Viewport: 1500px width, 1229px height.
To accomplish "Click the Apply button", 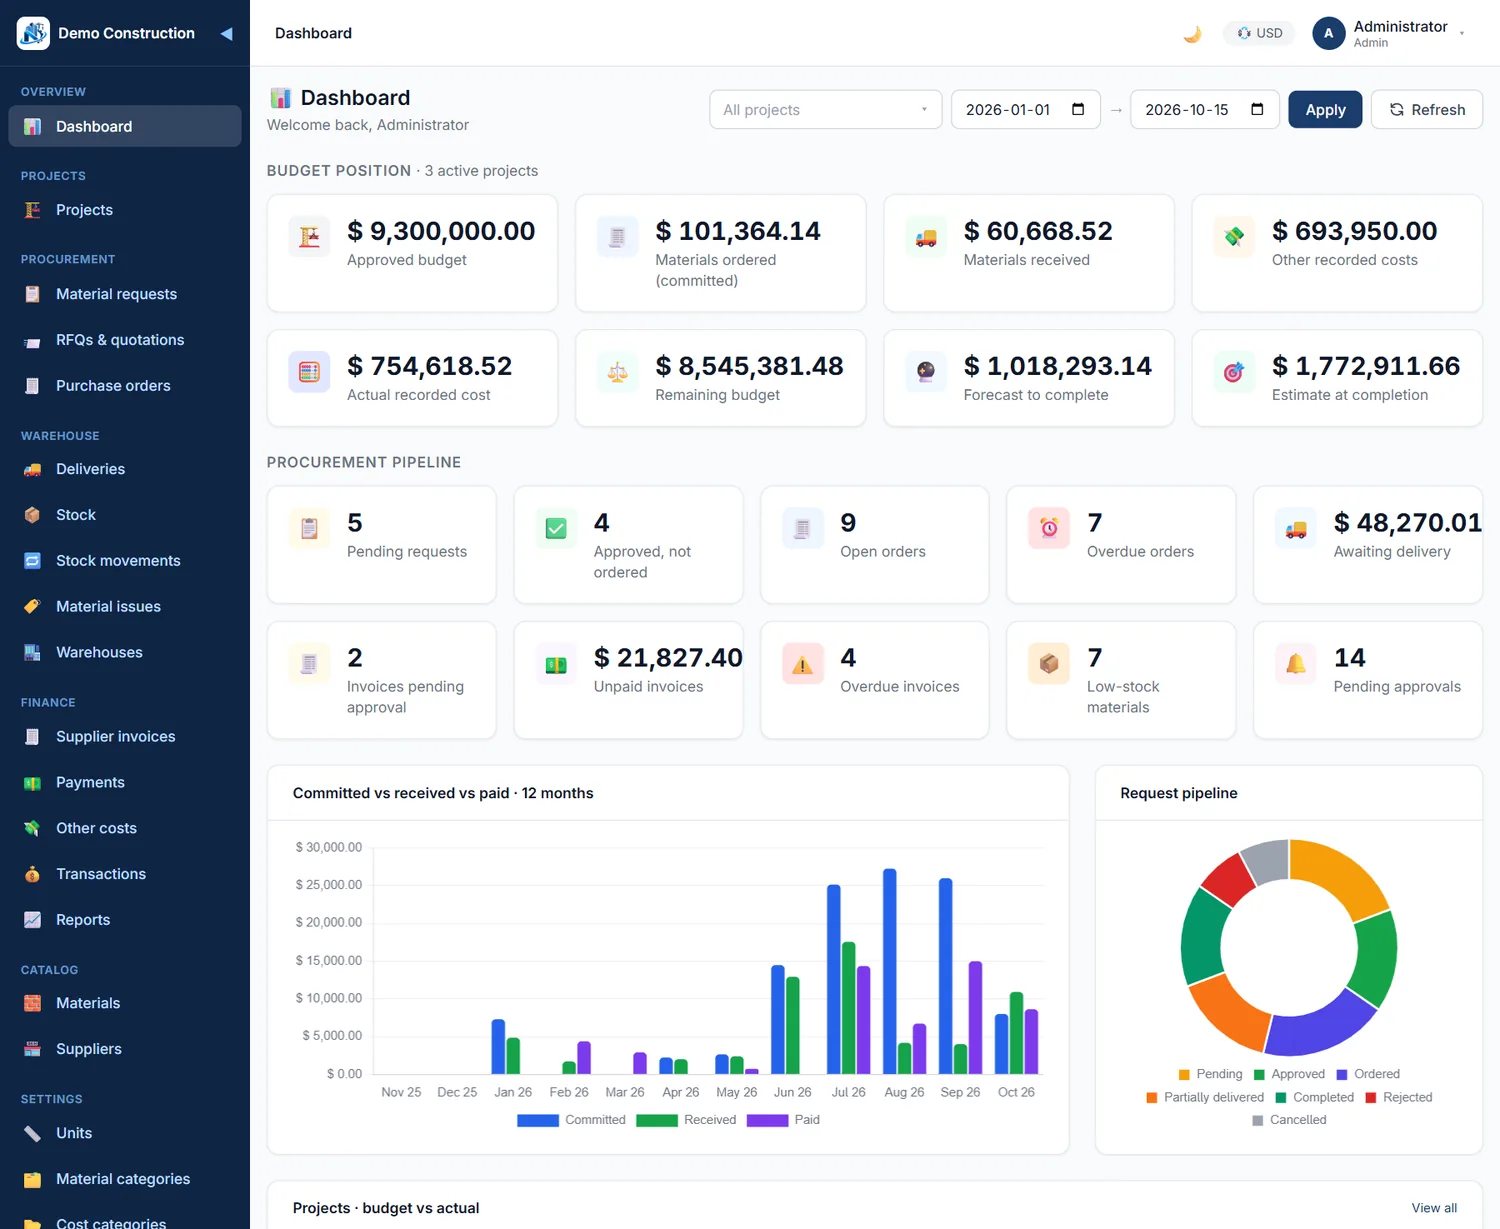I will [1325, 110].
